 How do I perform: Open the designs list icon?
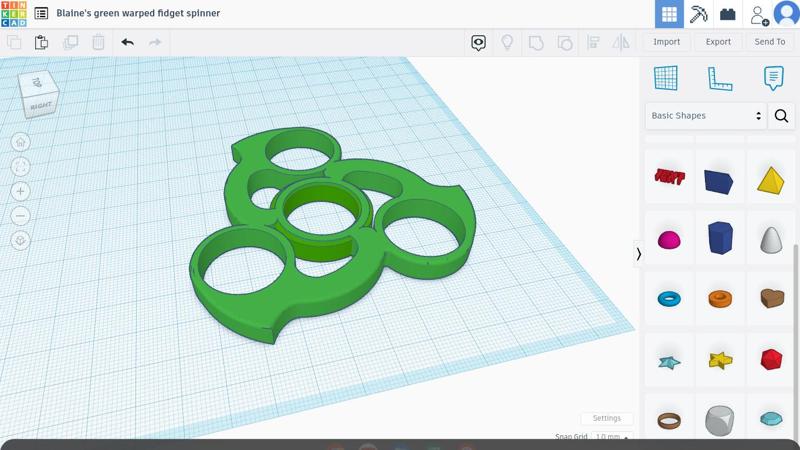click(41, 13)
